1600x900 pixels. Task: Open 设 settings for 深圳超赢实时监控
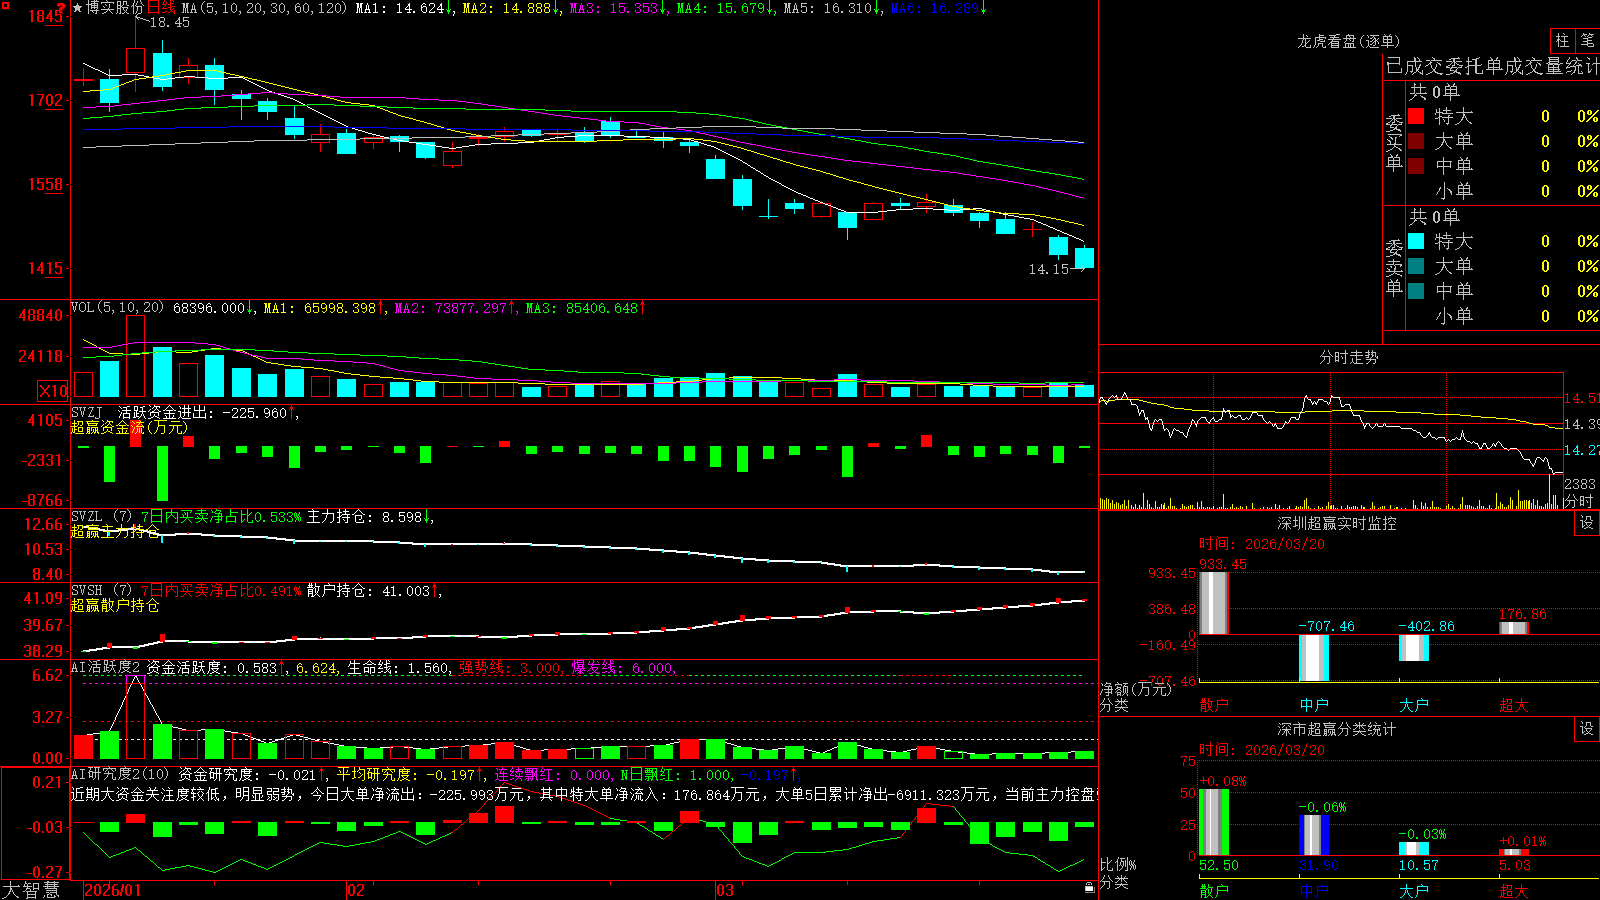pos(1587,523)
